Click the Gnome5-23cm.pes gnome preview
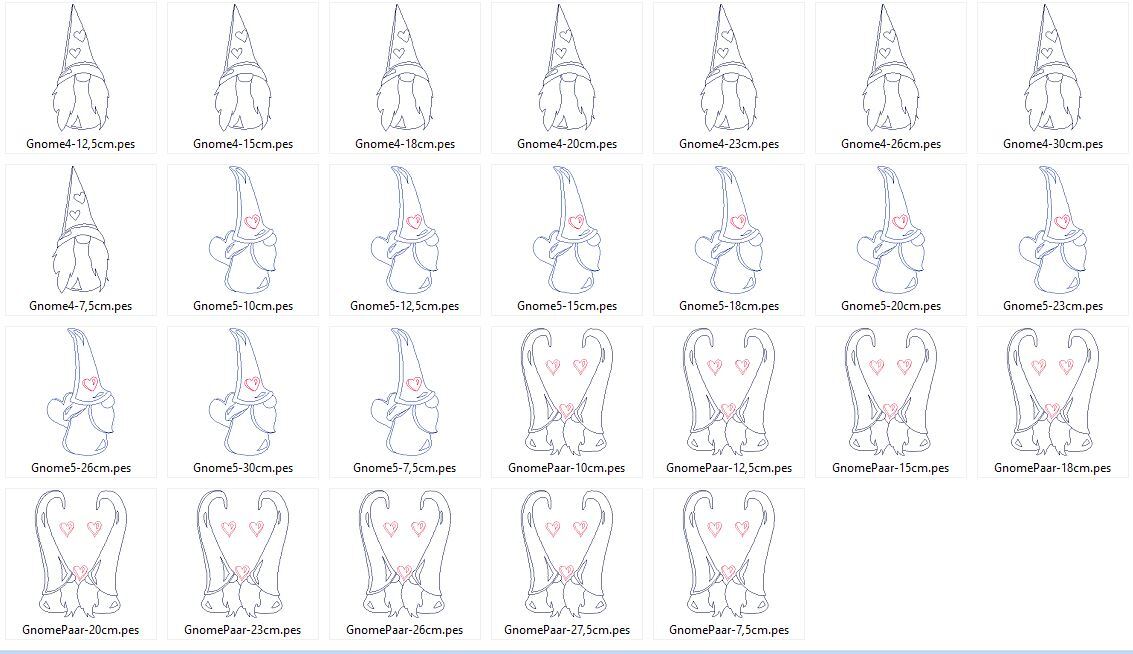This screenshot has height=654, width=1133. point(1053,232)
